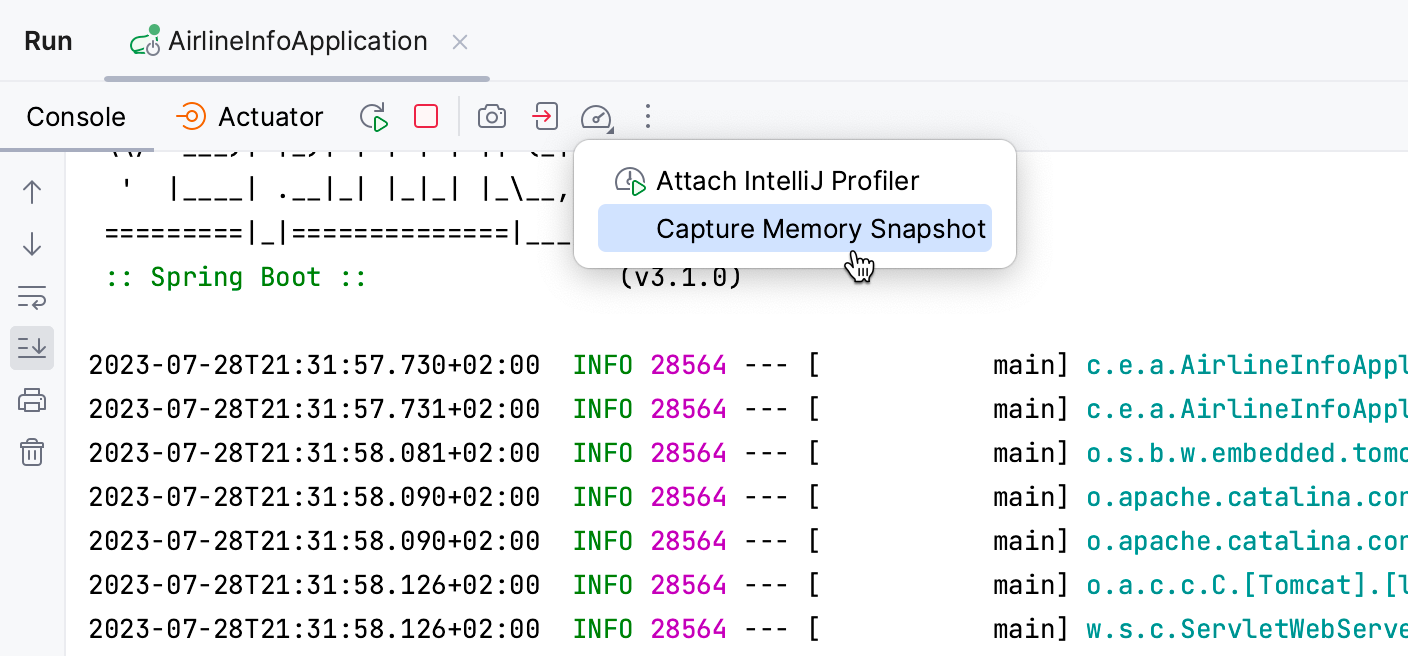
Task: Toggle soft-wrap for console lines
Action: pos(31,297)
